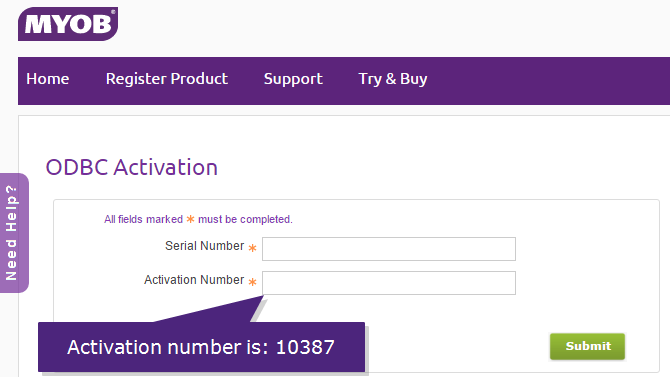This screenshot has width=670, height=377.
Task: Focus the Serial Number input field
Action: coord(389,249)
